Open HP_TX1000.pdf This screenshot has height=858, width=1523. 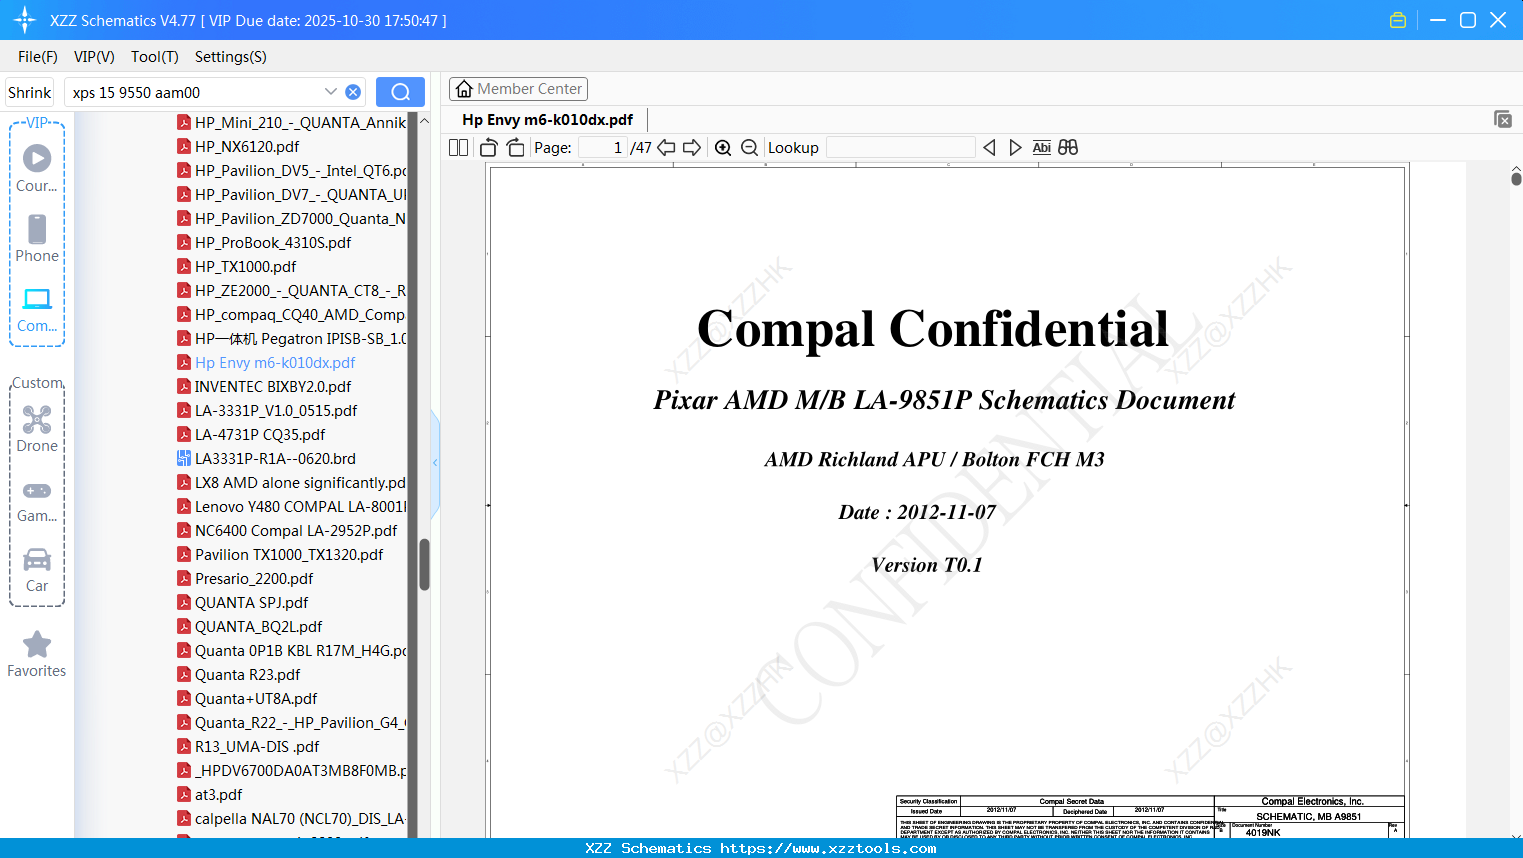pyautogui.click(x=245, y=267)
